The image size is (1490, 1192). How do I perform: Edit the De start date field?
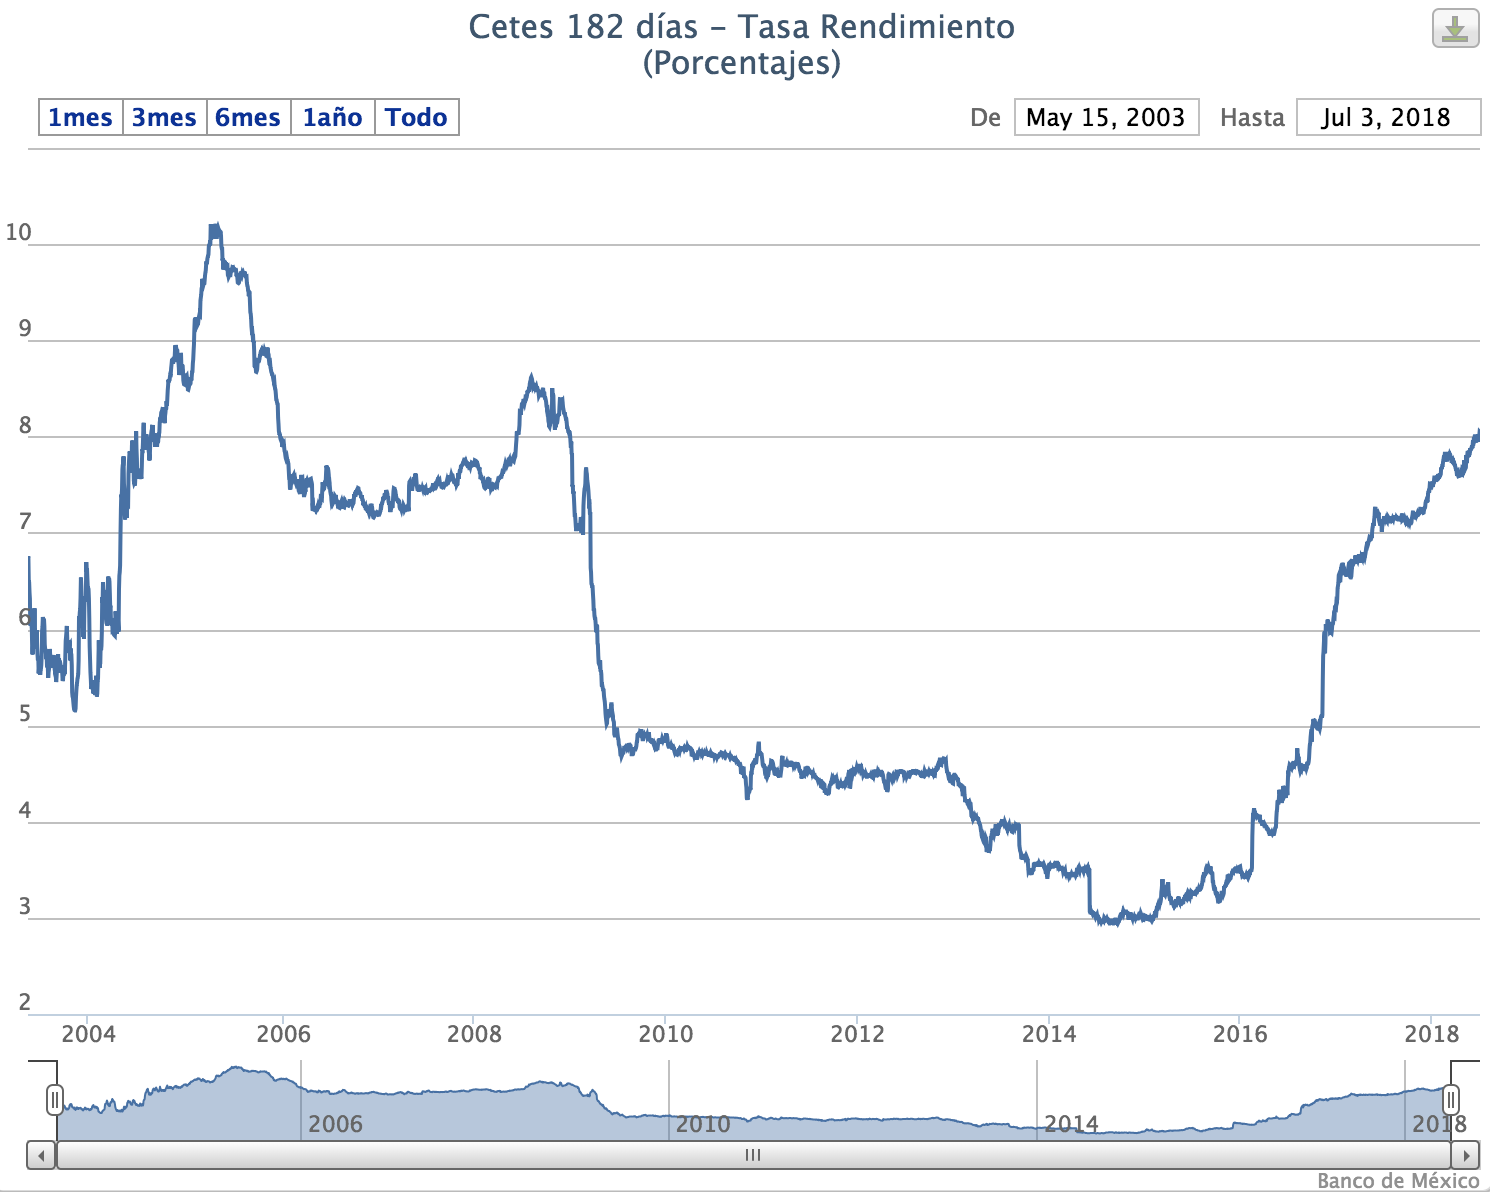1106,117
